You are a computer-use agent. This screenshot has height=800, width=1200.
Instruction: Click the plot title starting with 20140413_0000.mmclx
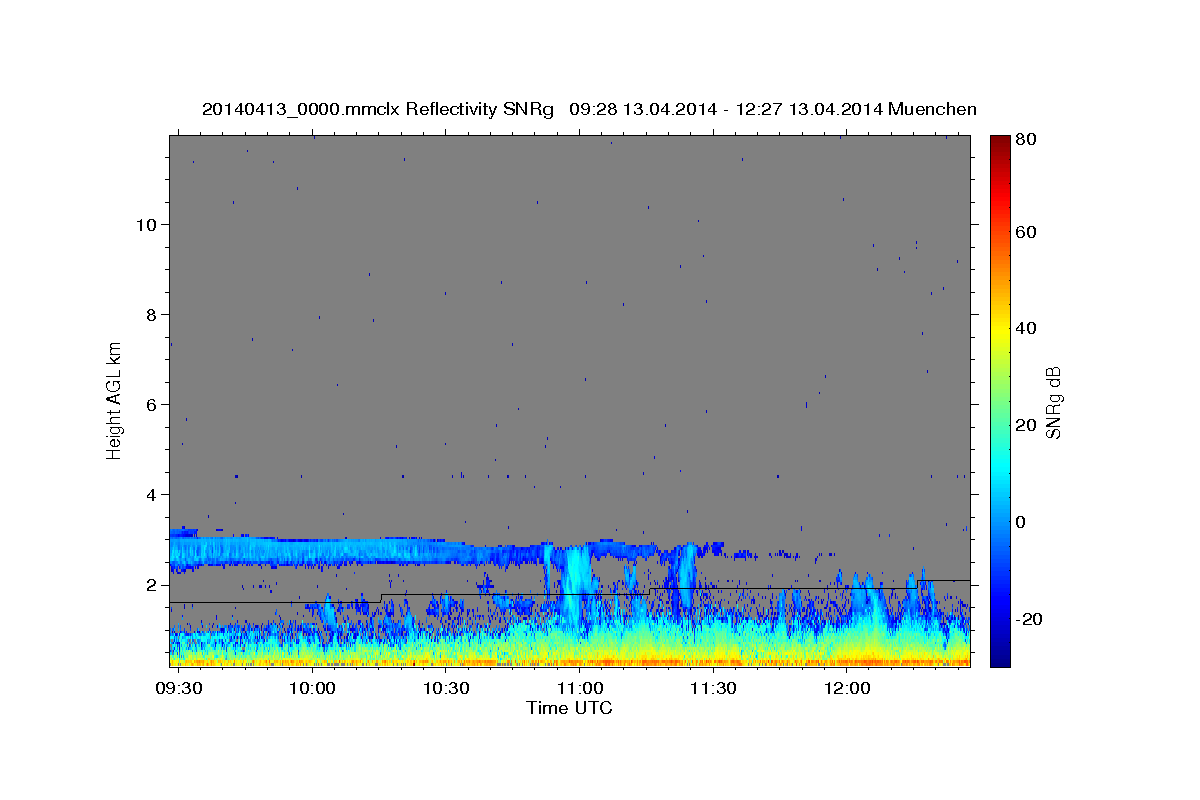coord(589,109)
